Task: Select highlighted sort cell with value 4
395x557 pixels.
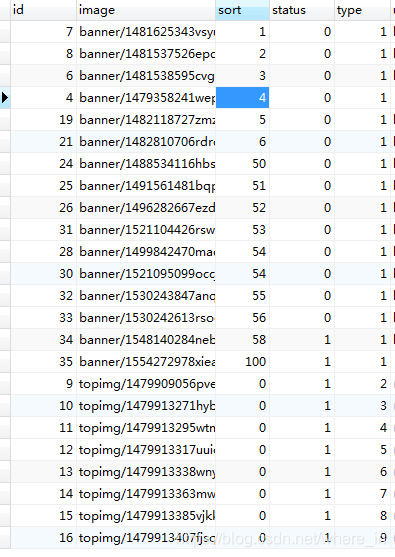Action: pos(242,97)
